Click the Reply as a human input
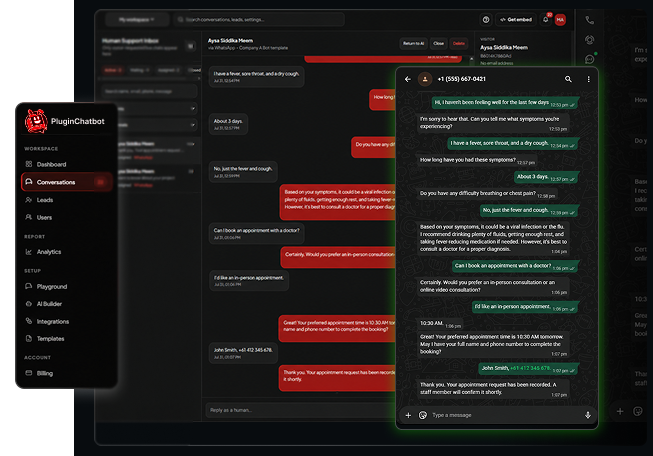The width and height of the screenshot is (653, 456). point(300,410)
